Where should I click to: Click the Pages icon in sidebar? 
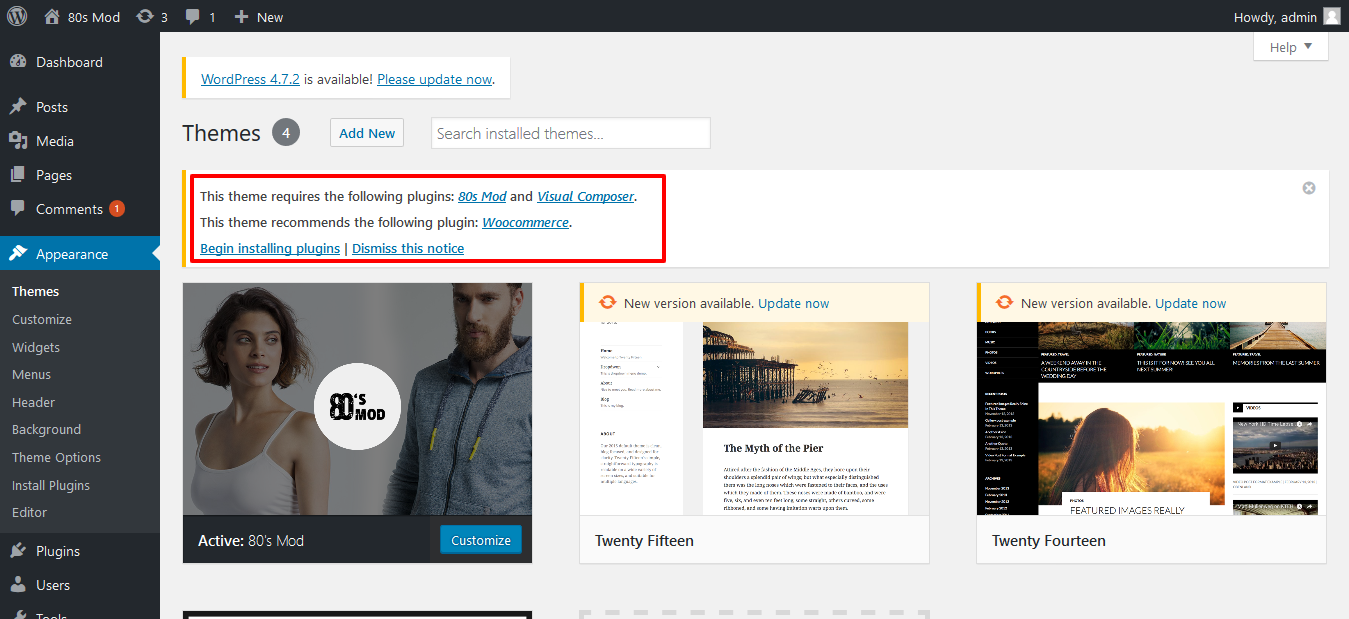tap(18, 175)
